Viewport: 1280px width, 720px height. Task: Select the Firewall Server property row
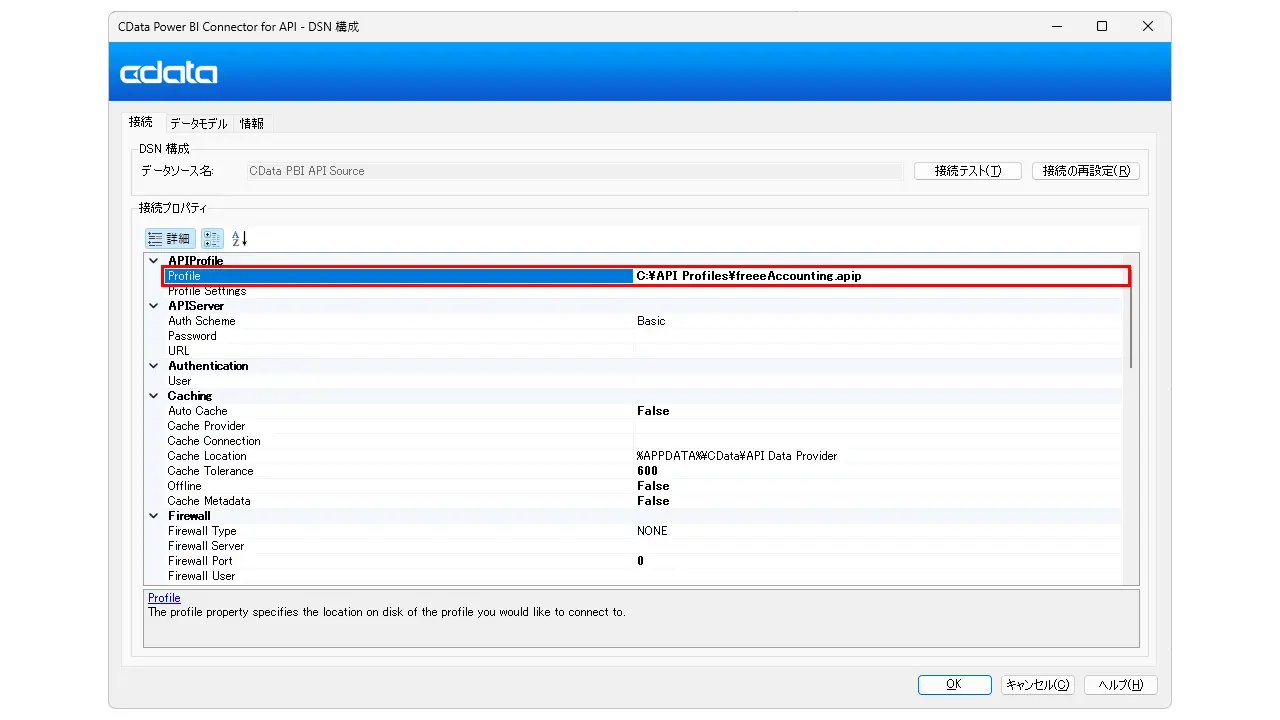click(x=643, y=546)
